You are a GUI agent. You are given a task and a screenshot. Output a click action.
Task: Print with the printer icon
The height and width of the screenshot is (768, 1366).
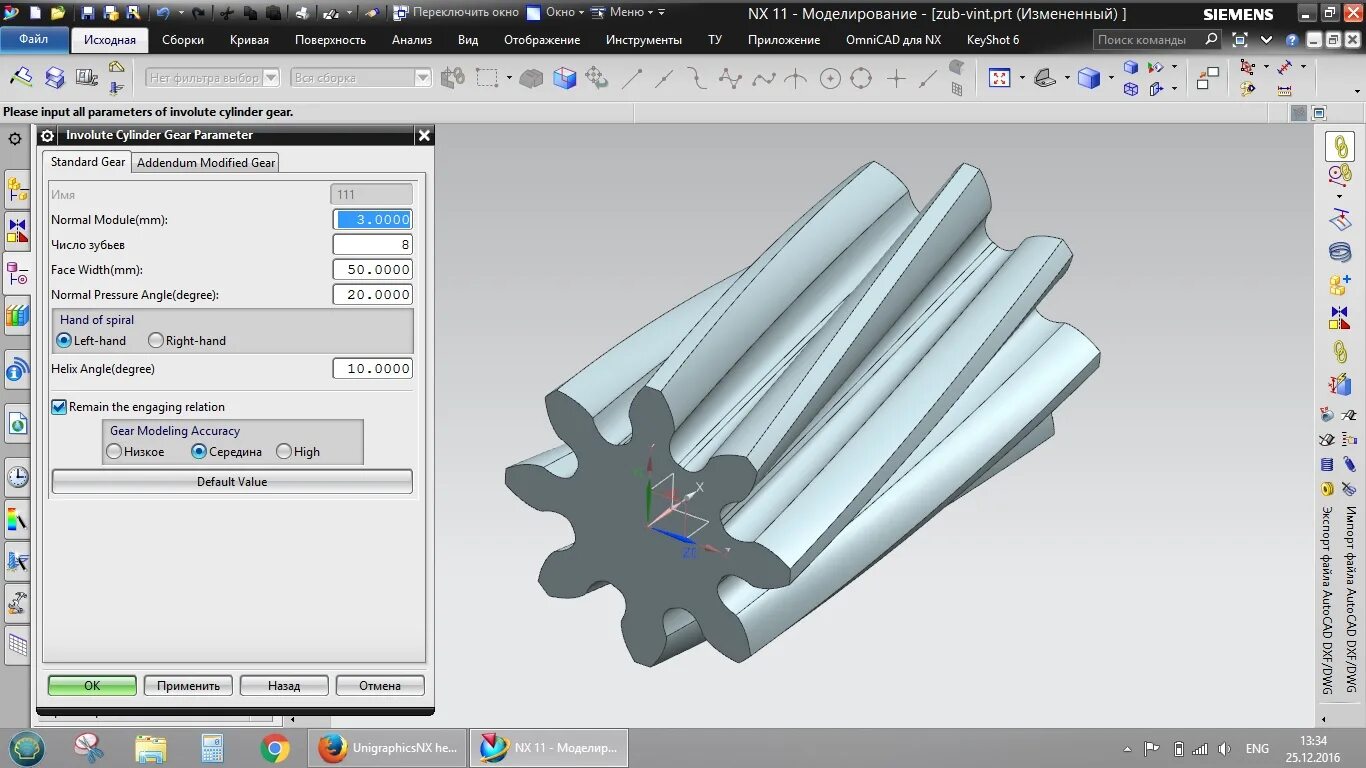[301, 13]
